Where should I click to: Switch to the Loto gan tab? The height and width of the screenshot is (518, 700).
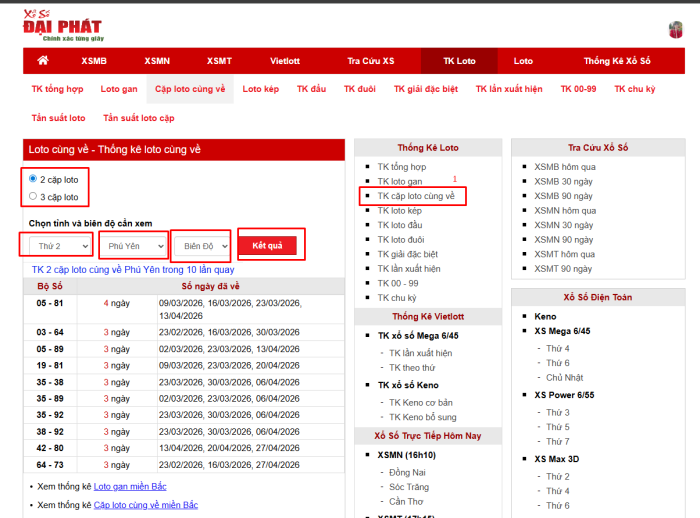pyautogui.click(x=119, y=89)
